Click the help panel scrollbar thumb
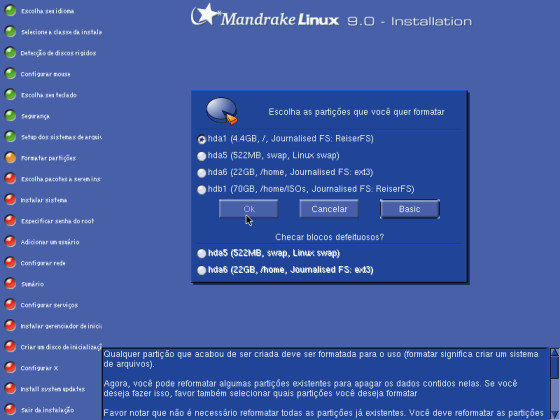Viewport: 560px width, 420px height. [555, 368]
